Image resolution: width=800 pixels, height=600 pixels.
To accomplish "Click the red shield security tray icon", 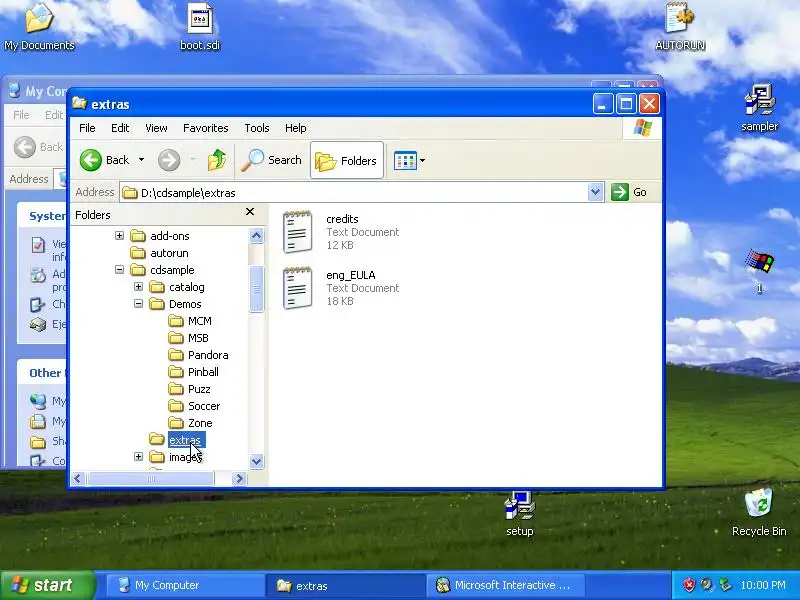I will pos(689,585).
